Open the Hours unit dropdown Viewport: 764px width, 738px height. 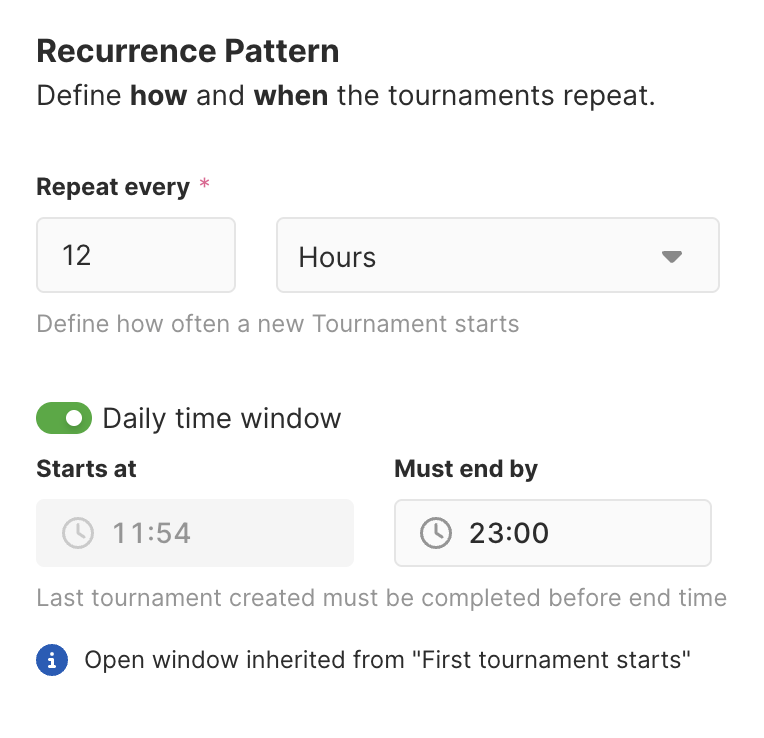coord(497,256)
